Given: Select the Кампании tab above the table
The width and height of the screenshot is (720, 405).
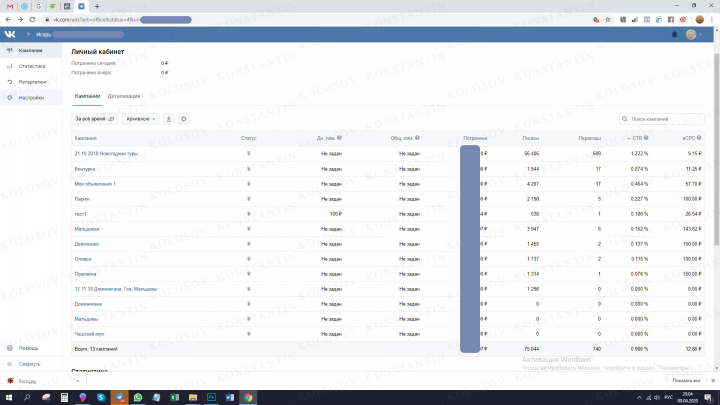Looking at the screenshot, I should coord(87,96).
